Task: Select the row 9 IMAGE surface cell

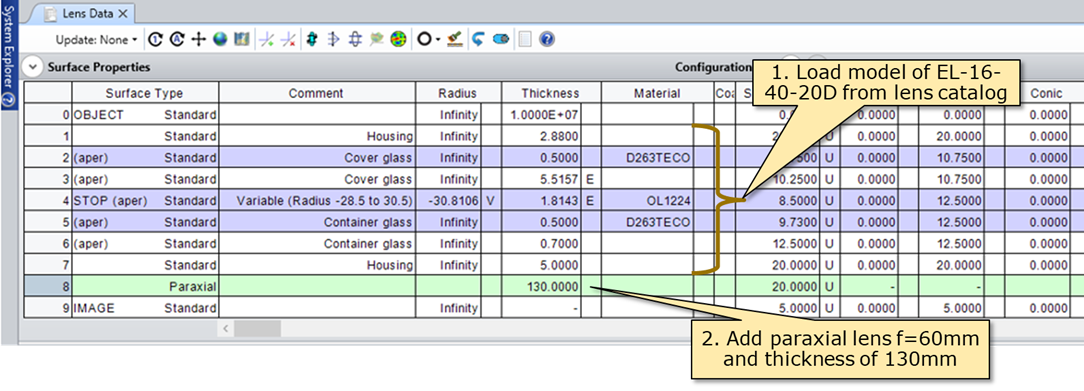Action: (x=144, y=307)
